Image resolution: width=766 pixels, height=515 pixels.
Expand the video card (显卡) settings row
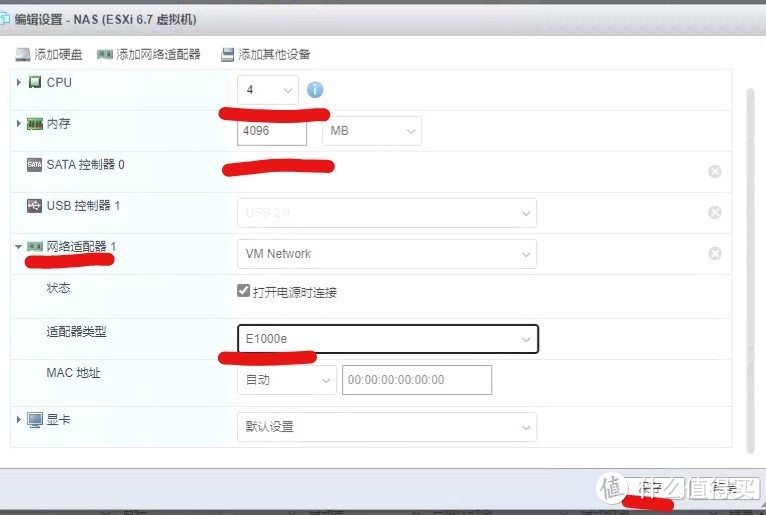[19, 419]
